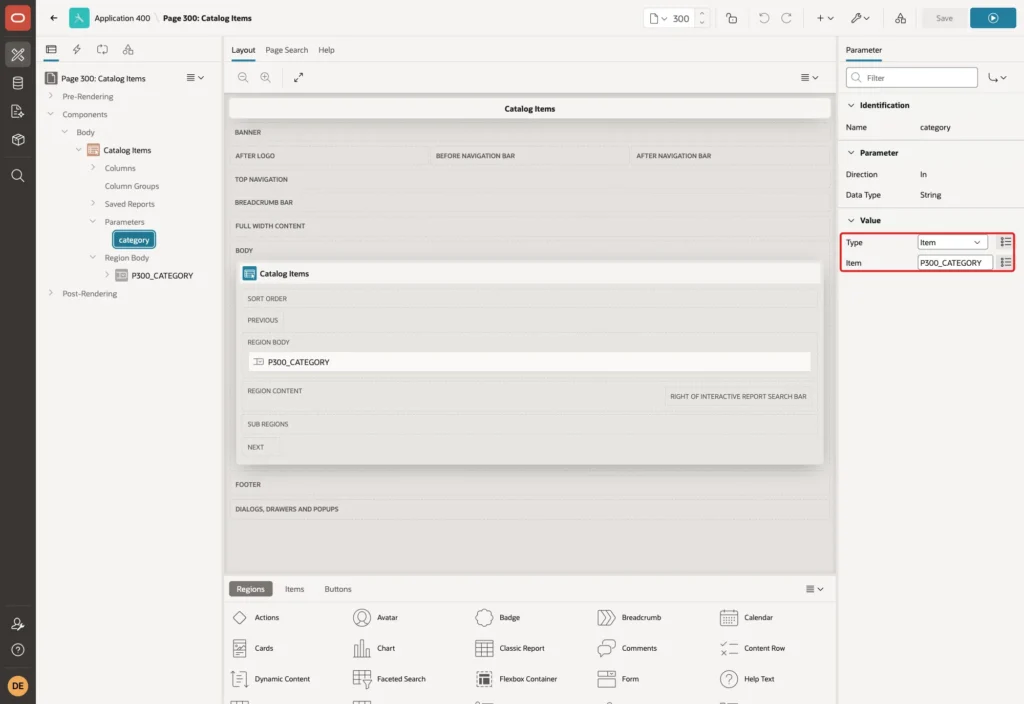Click the Filter properties field
This screenshot has height=704, width=1024.
912,78
